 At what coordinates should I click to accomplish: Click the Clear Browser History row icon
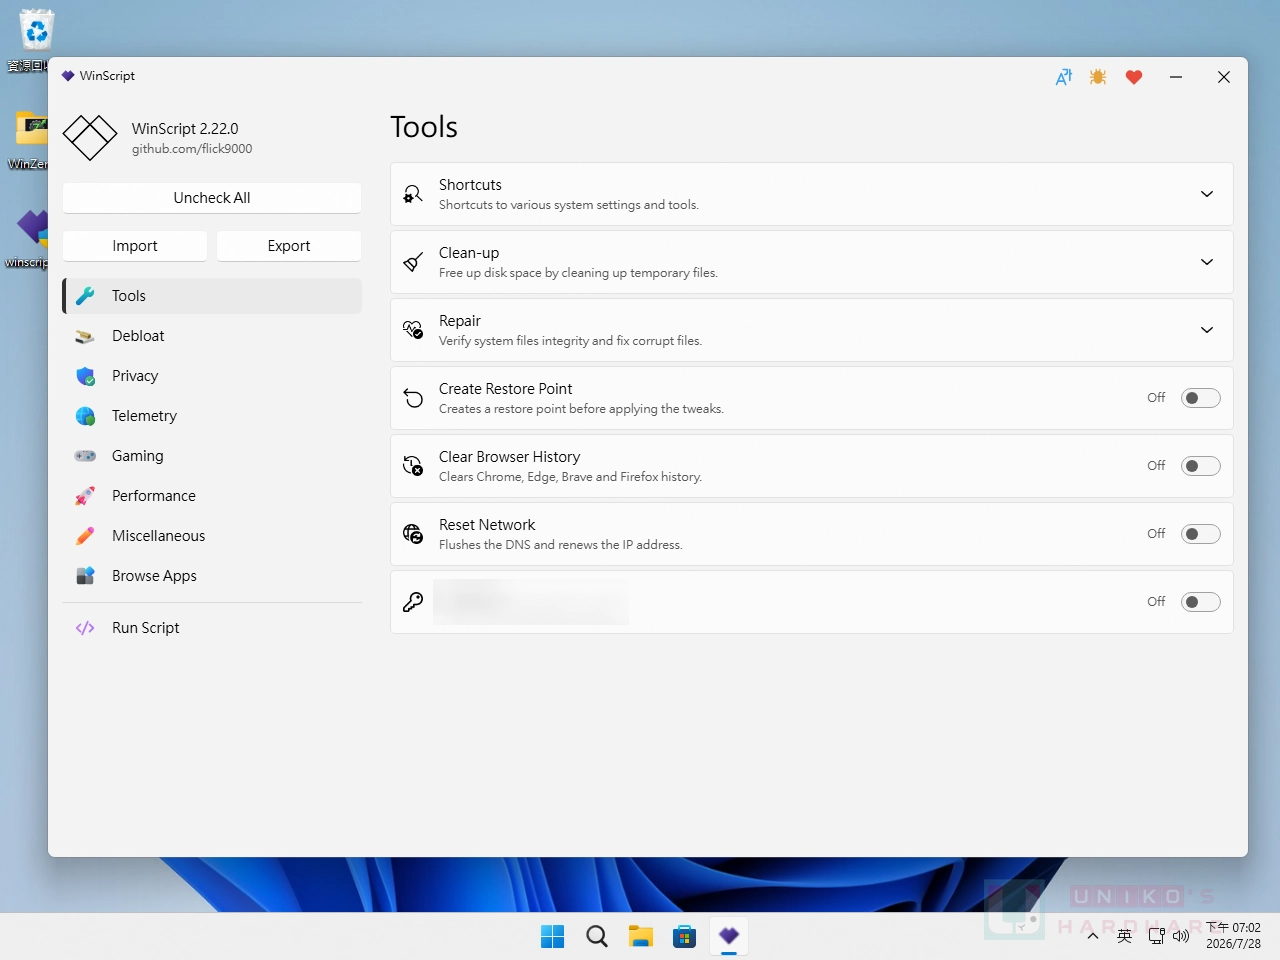(413, 466)
